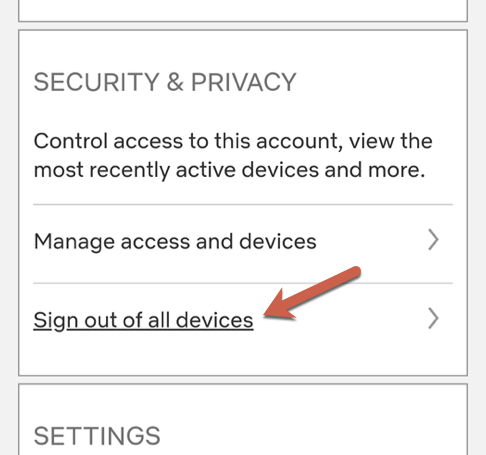Click the Sign out of all devices link
This screenshot has height=455, width=486.
pyautogui.click(x=143, y=321)
